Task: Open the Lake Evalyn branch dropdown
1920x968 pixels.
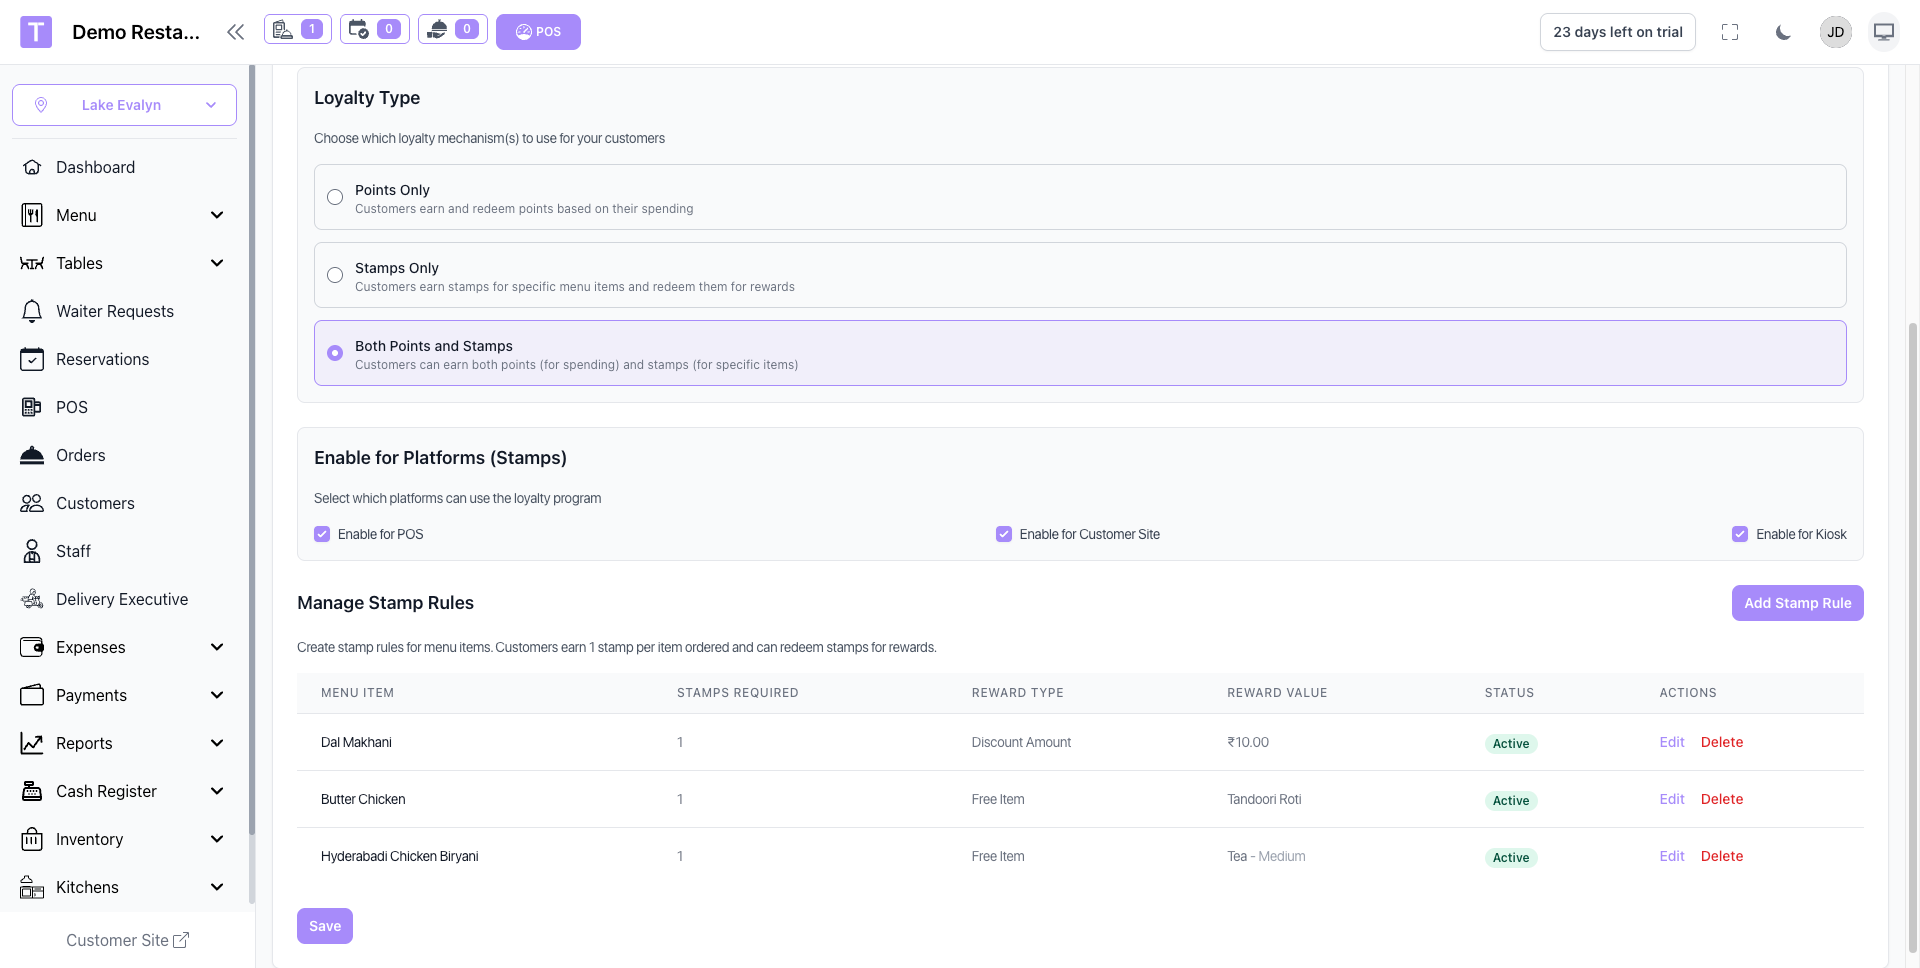Action: click(x=124, y=105)
